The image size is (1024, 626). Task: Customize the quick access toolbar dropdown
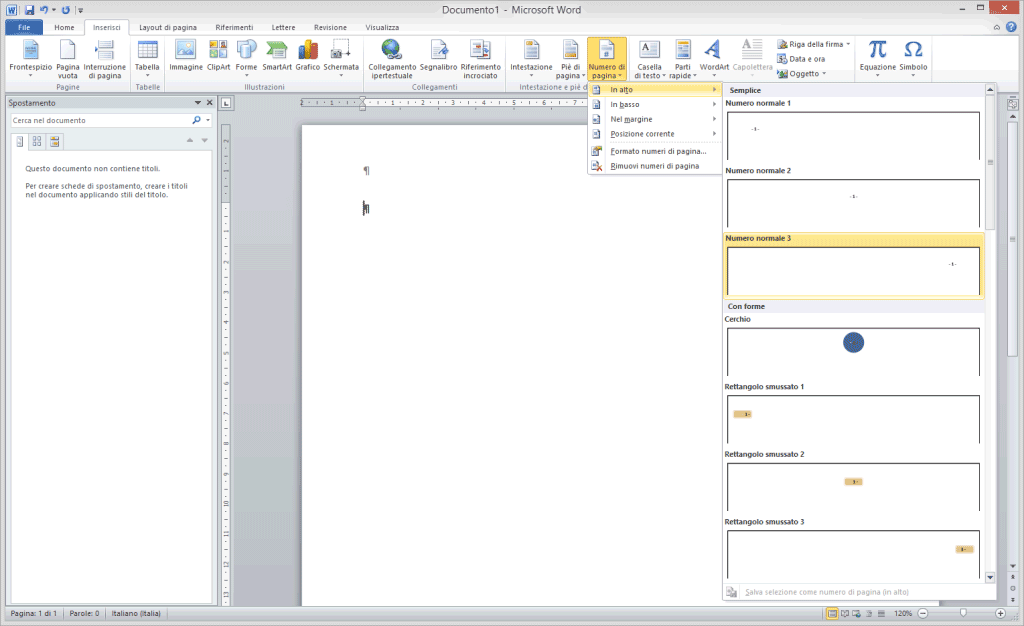[80, 10]
